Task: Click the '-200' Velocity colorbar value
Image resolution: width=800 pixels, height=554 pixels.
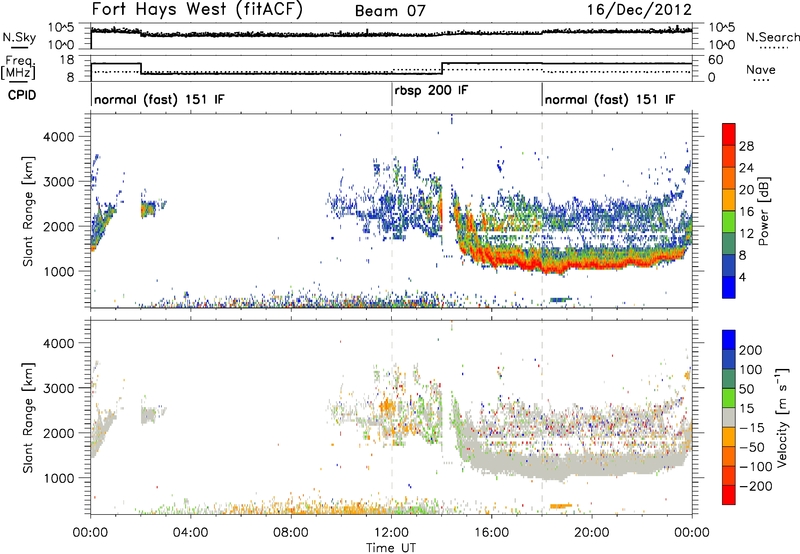Action: pos(755,486)
